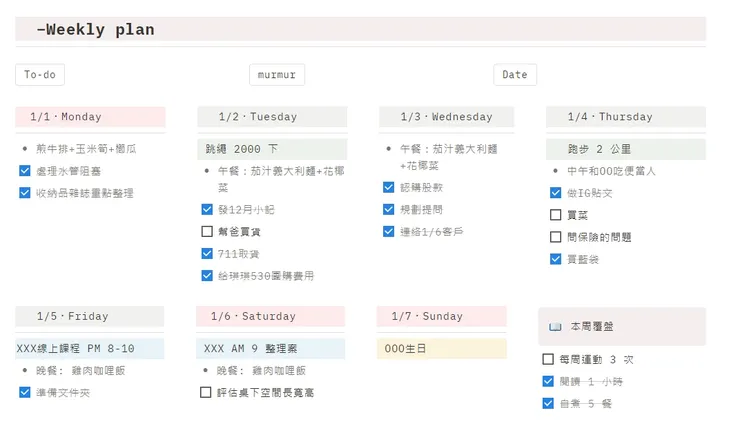Uncheck the 自煮 5 餐 checkbox
The image size is (740, 440).
click(x=548, y=403)
